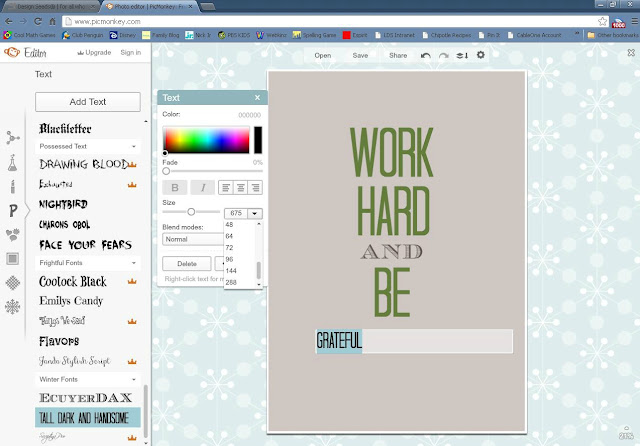Choose size 48 from list
Screen dimensions: 640x446
(229, 224)
